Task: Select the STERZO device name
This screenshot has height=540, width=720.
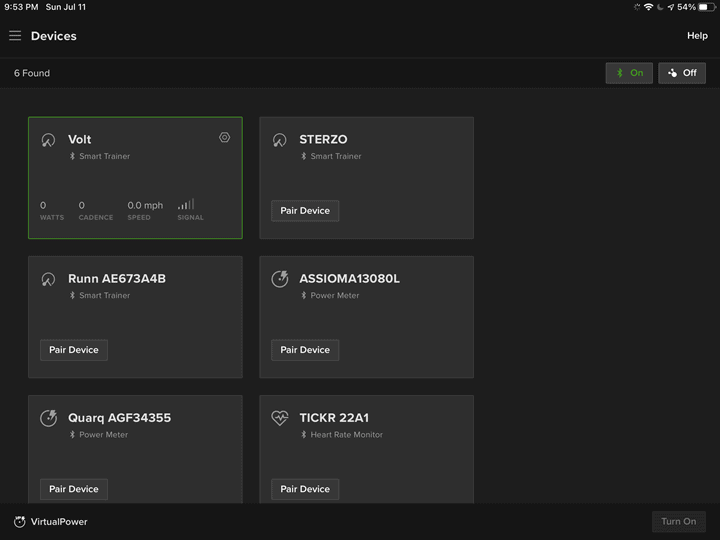Action: 323,139
